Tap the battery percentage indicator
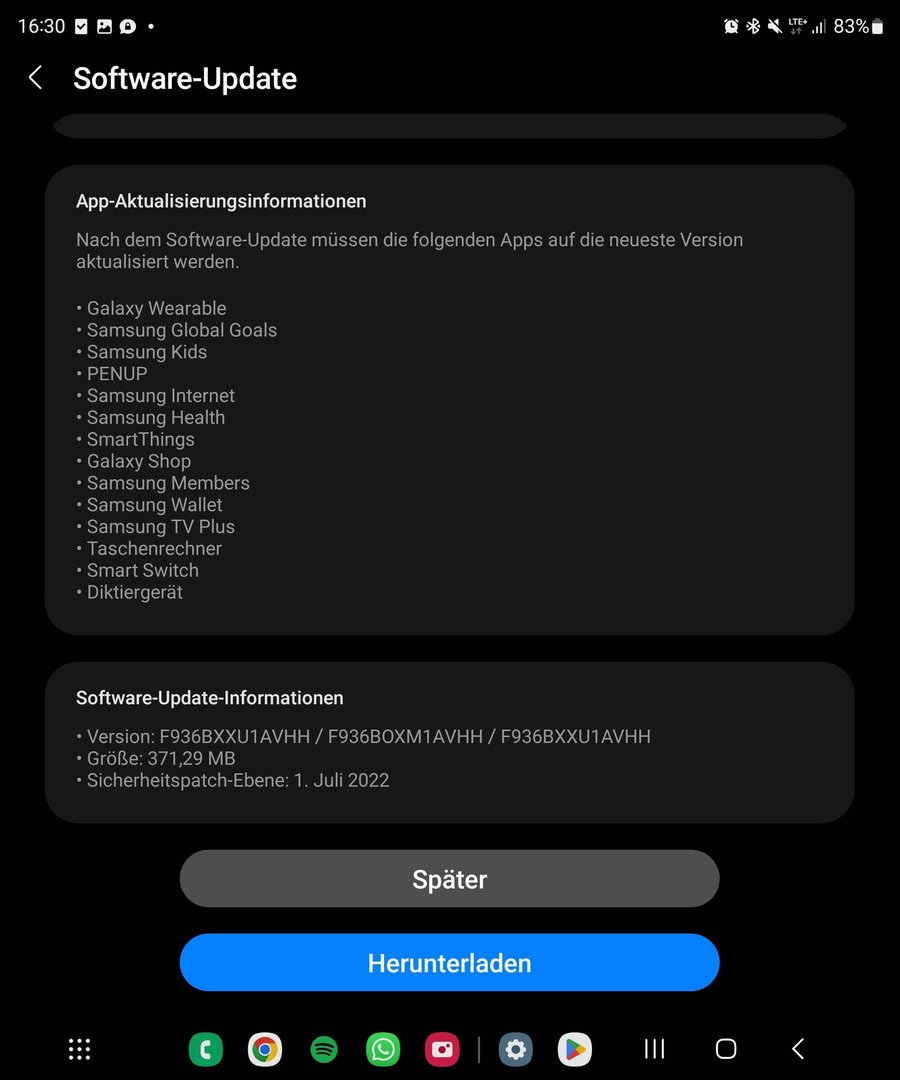 [x=858, y=26]
